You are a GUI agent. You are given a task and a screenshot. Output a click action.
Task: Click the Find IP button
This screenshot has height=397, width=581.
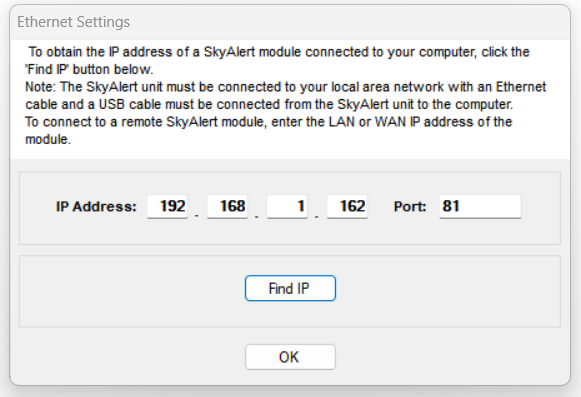pos(290,288)
